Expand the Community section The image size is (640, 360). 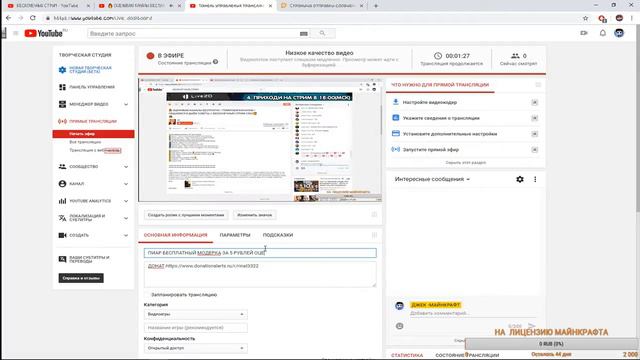click(126, 167)
